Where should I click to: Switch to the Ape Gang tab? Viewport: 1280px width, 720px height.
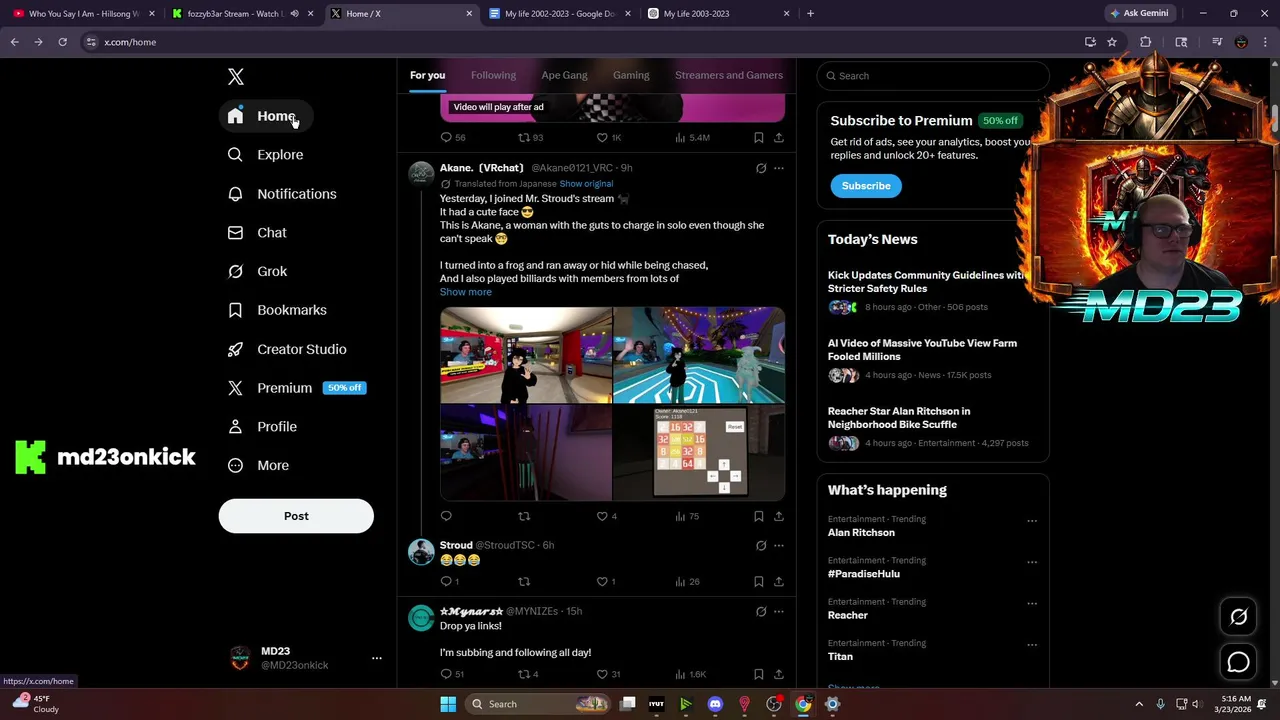tap(564, 75)
